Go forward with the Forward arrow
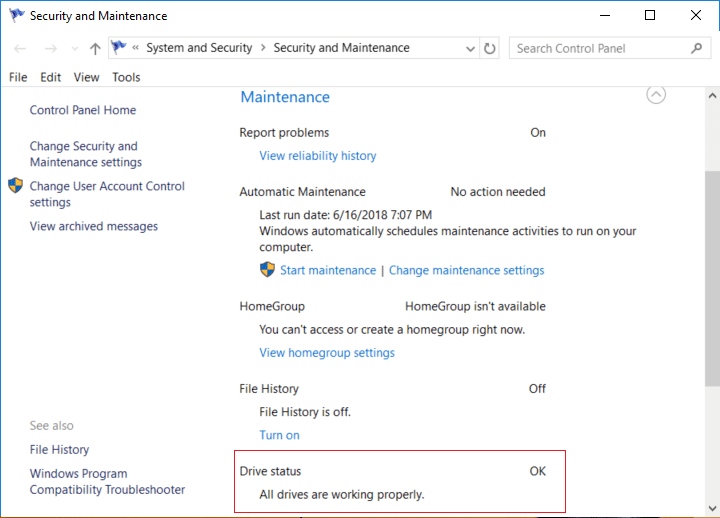 pos(51,48)
